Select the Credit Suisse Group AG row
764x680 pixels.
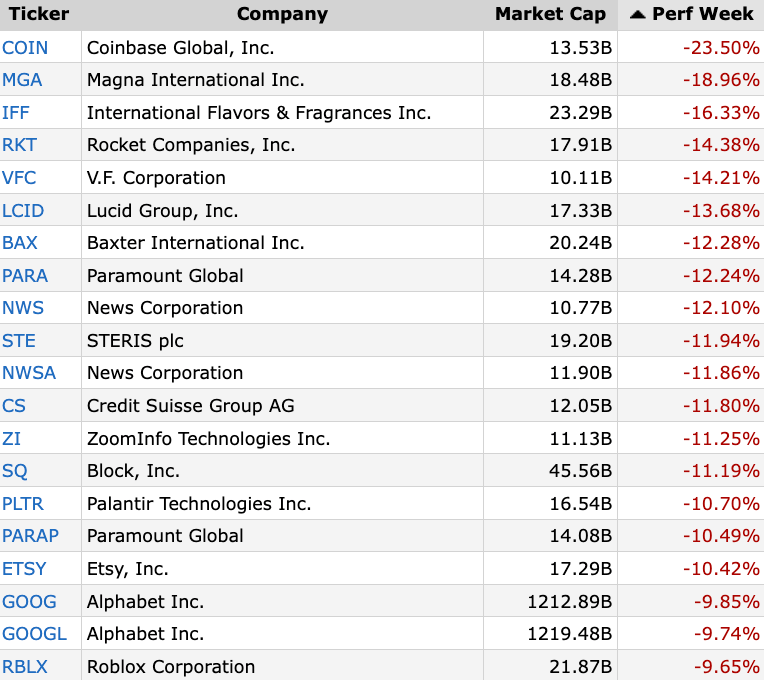[x=190, y=406]
